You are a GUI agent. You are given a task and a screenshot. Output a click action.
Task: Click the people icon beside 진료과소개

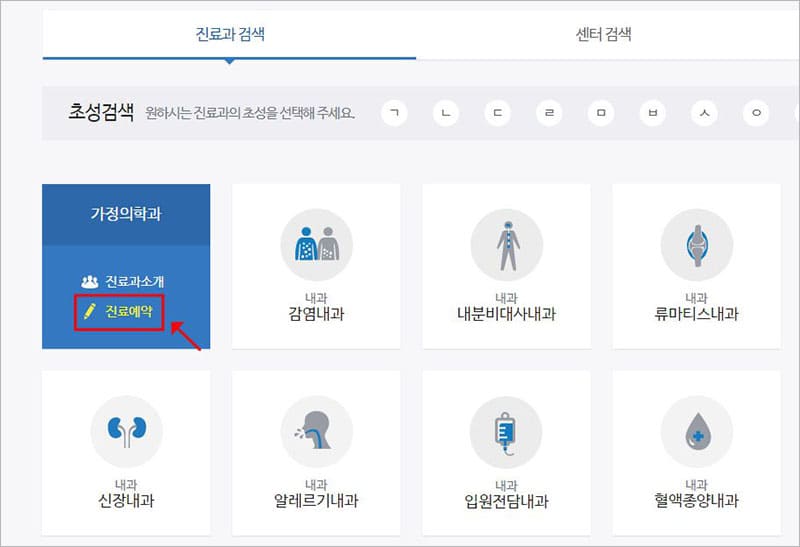point(88,282)
